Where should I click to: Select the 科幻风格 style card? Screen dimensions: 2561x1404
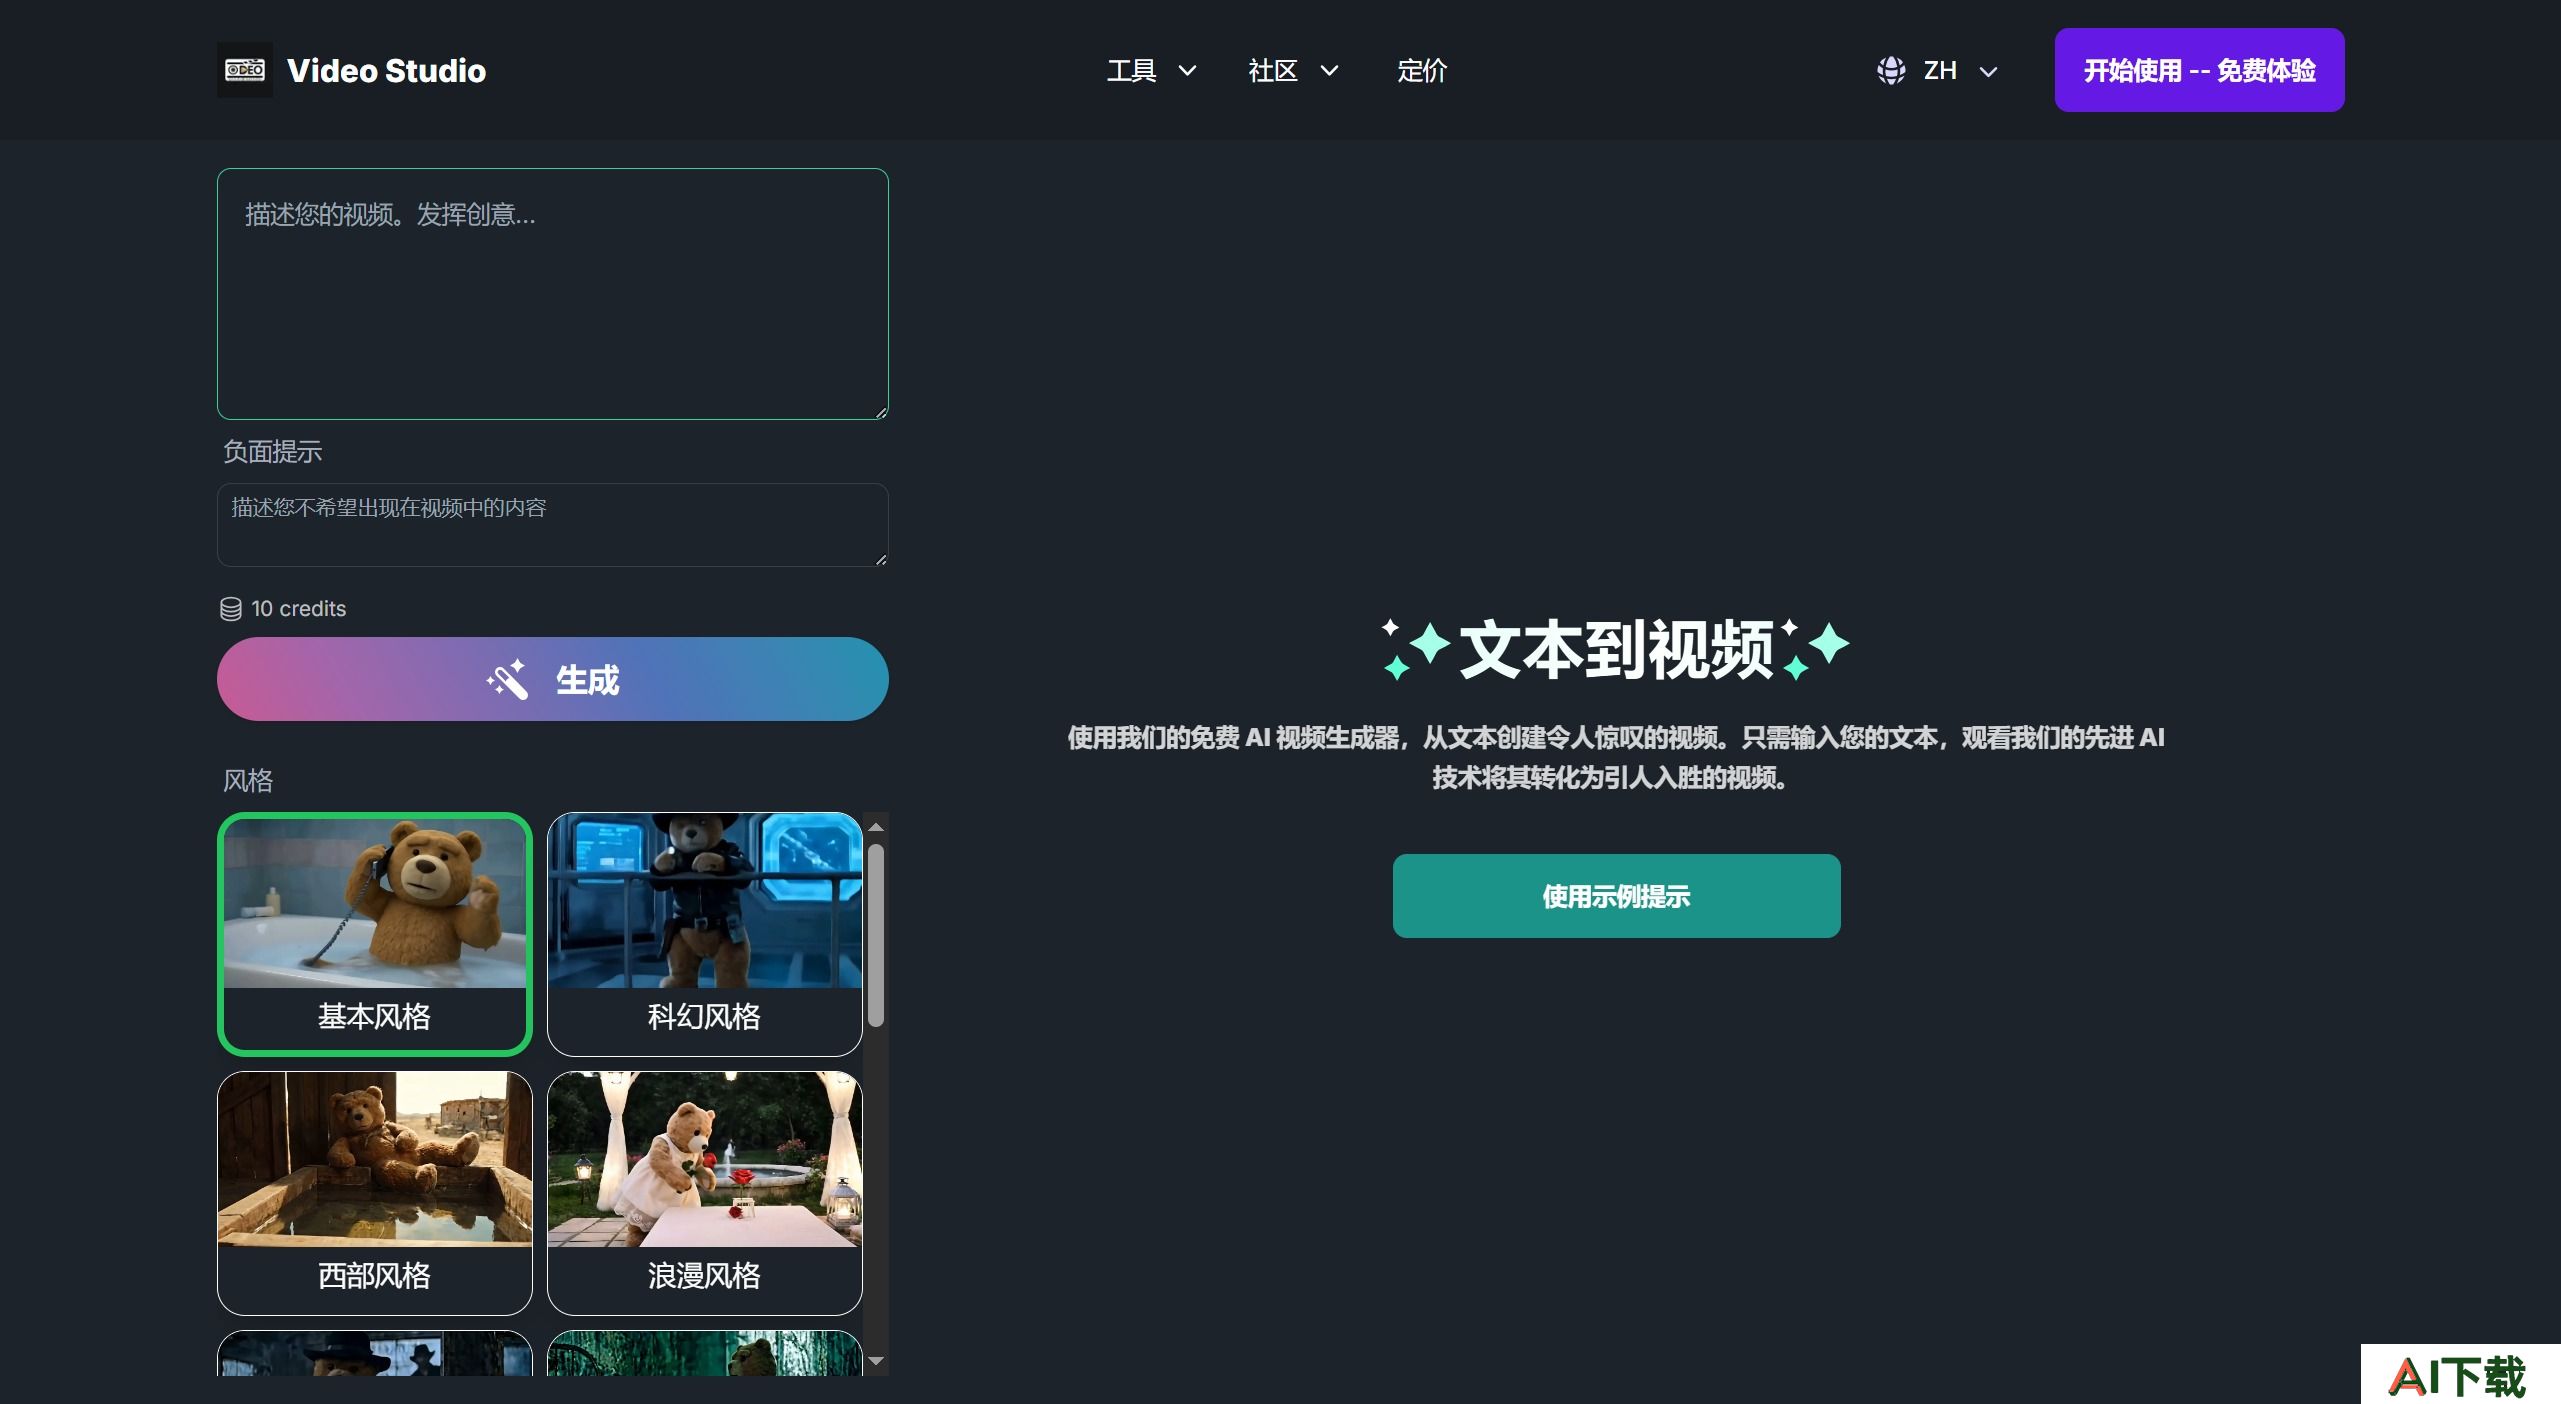[x=705, y=934]
